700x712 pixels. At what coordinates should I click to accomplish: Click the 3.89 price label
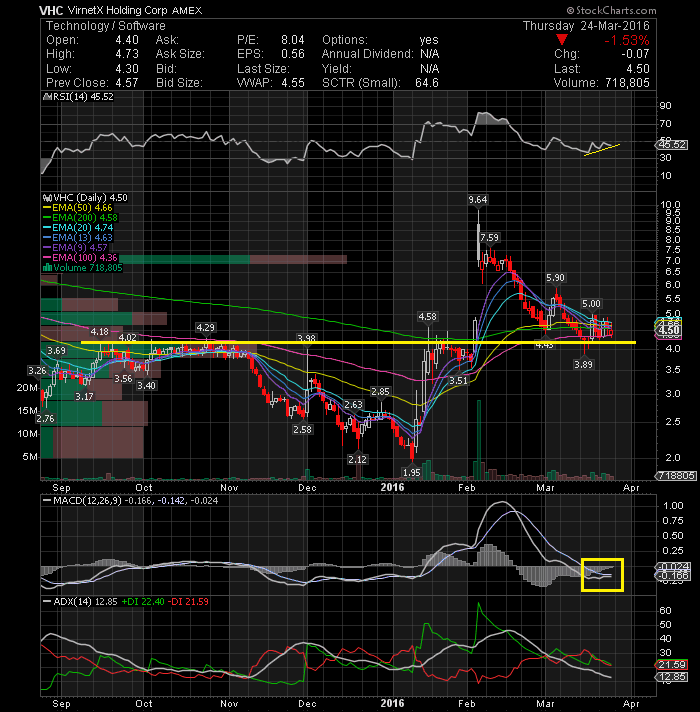tap(583, 365)
